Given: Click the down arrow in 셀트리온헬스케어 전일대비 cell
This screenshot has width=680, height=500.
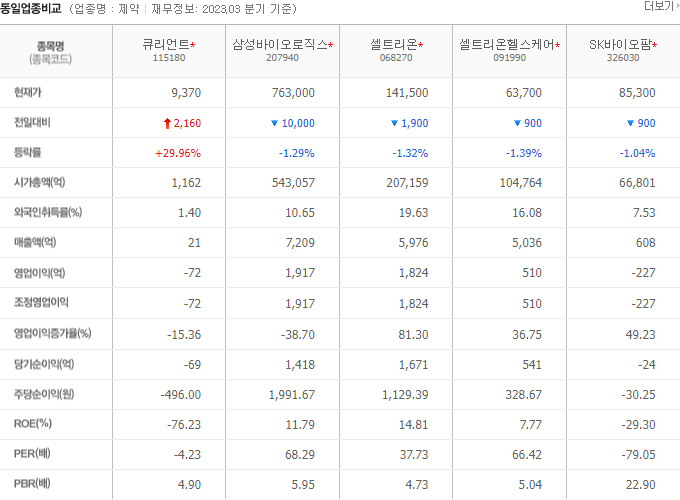Looking at the screenshot, I should [x=517, y=123].
